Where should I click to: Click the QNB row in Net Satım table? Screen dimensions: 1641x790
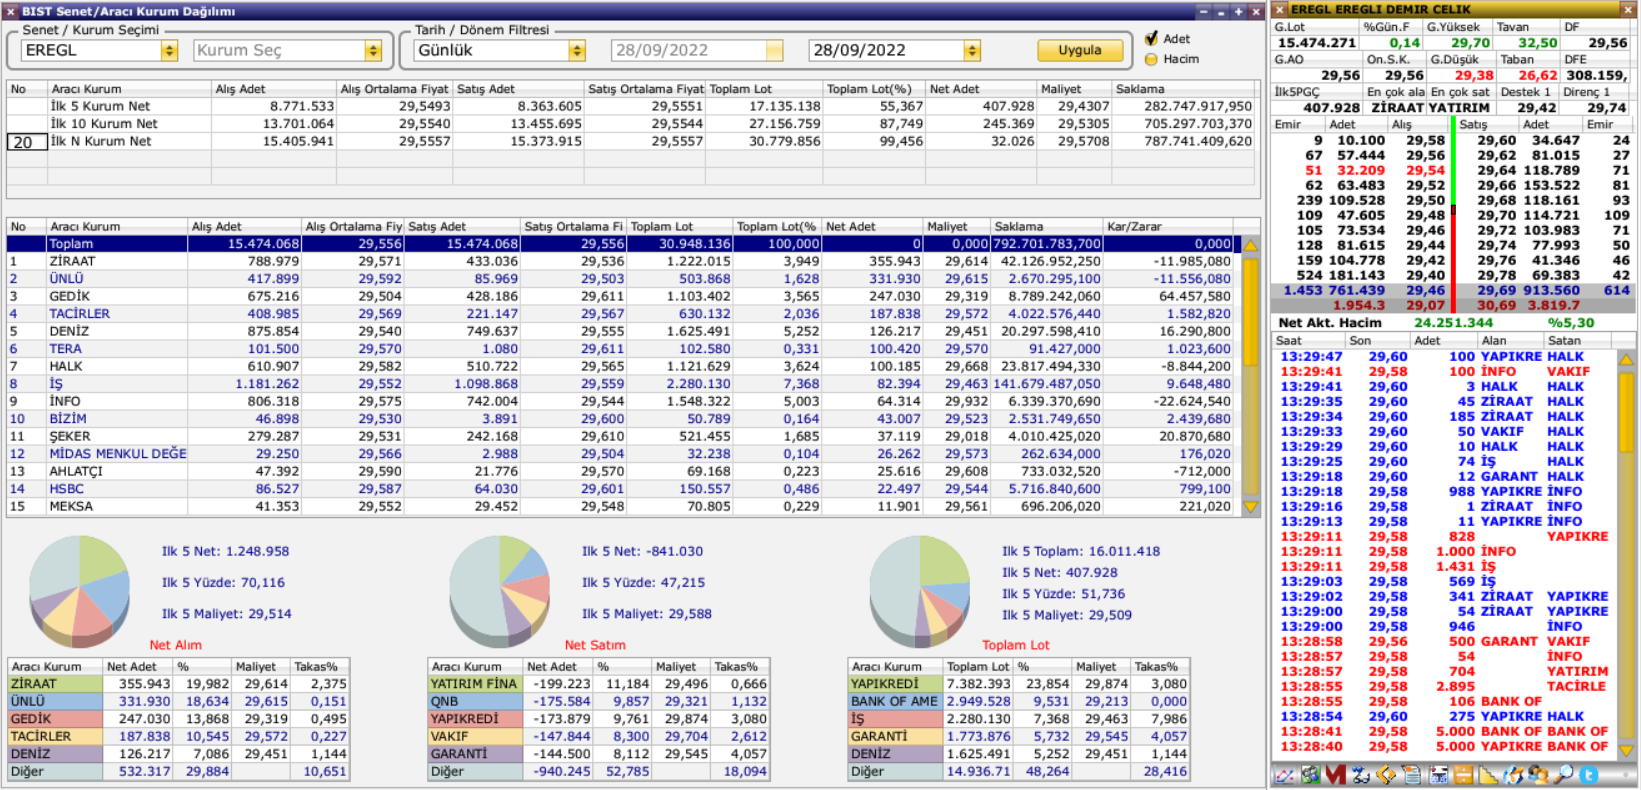coord(599,701)
